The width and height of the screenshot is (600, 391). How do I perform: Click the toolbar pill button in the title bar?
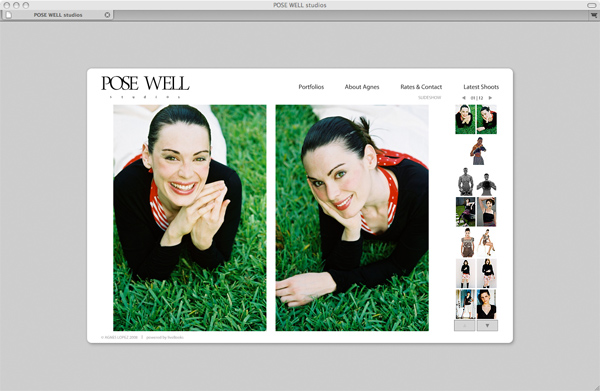pyautogui.click(x=591, y=5)
